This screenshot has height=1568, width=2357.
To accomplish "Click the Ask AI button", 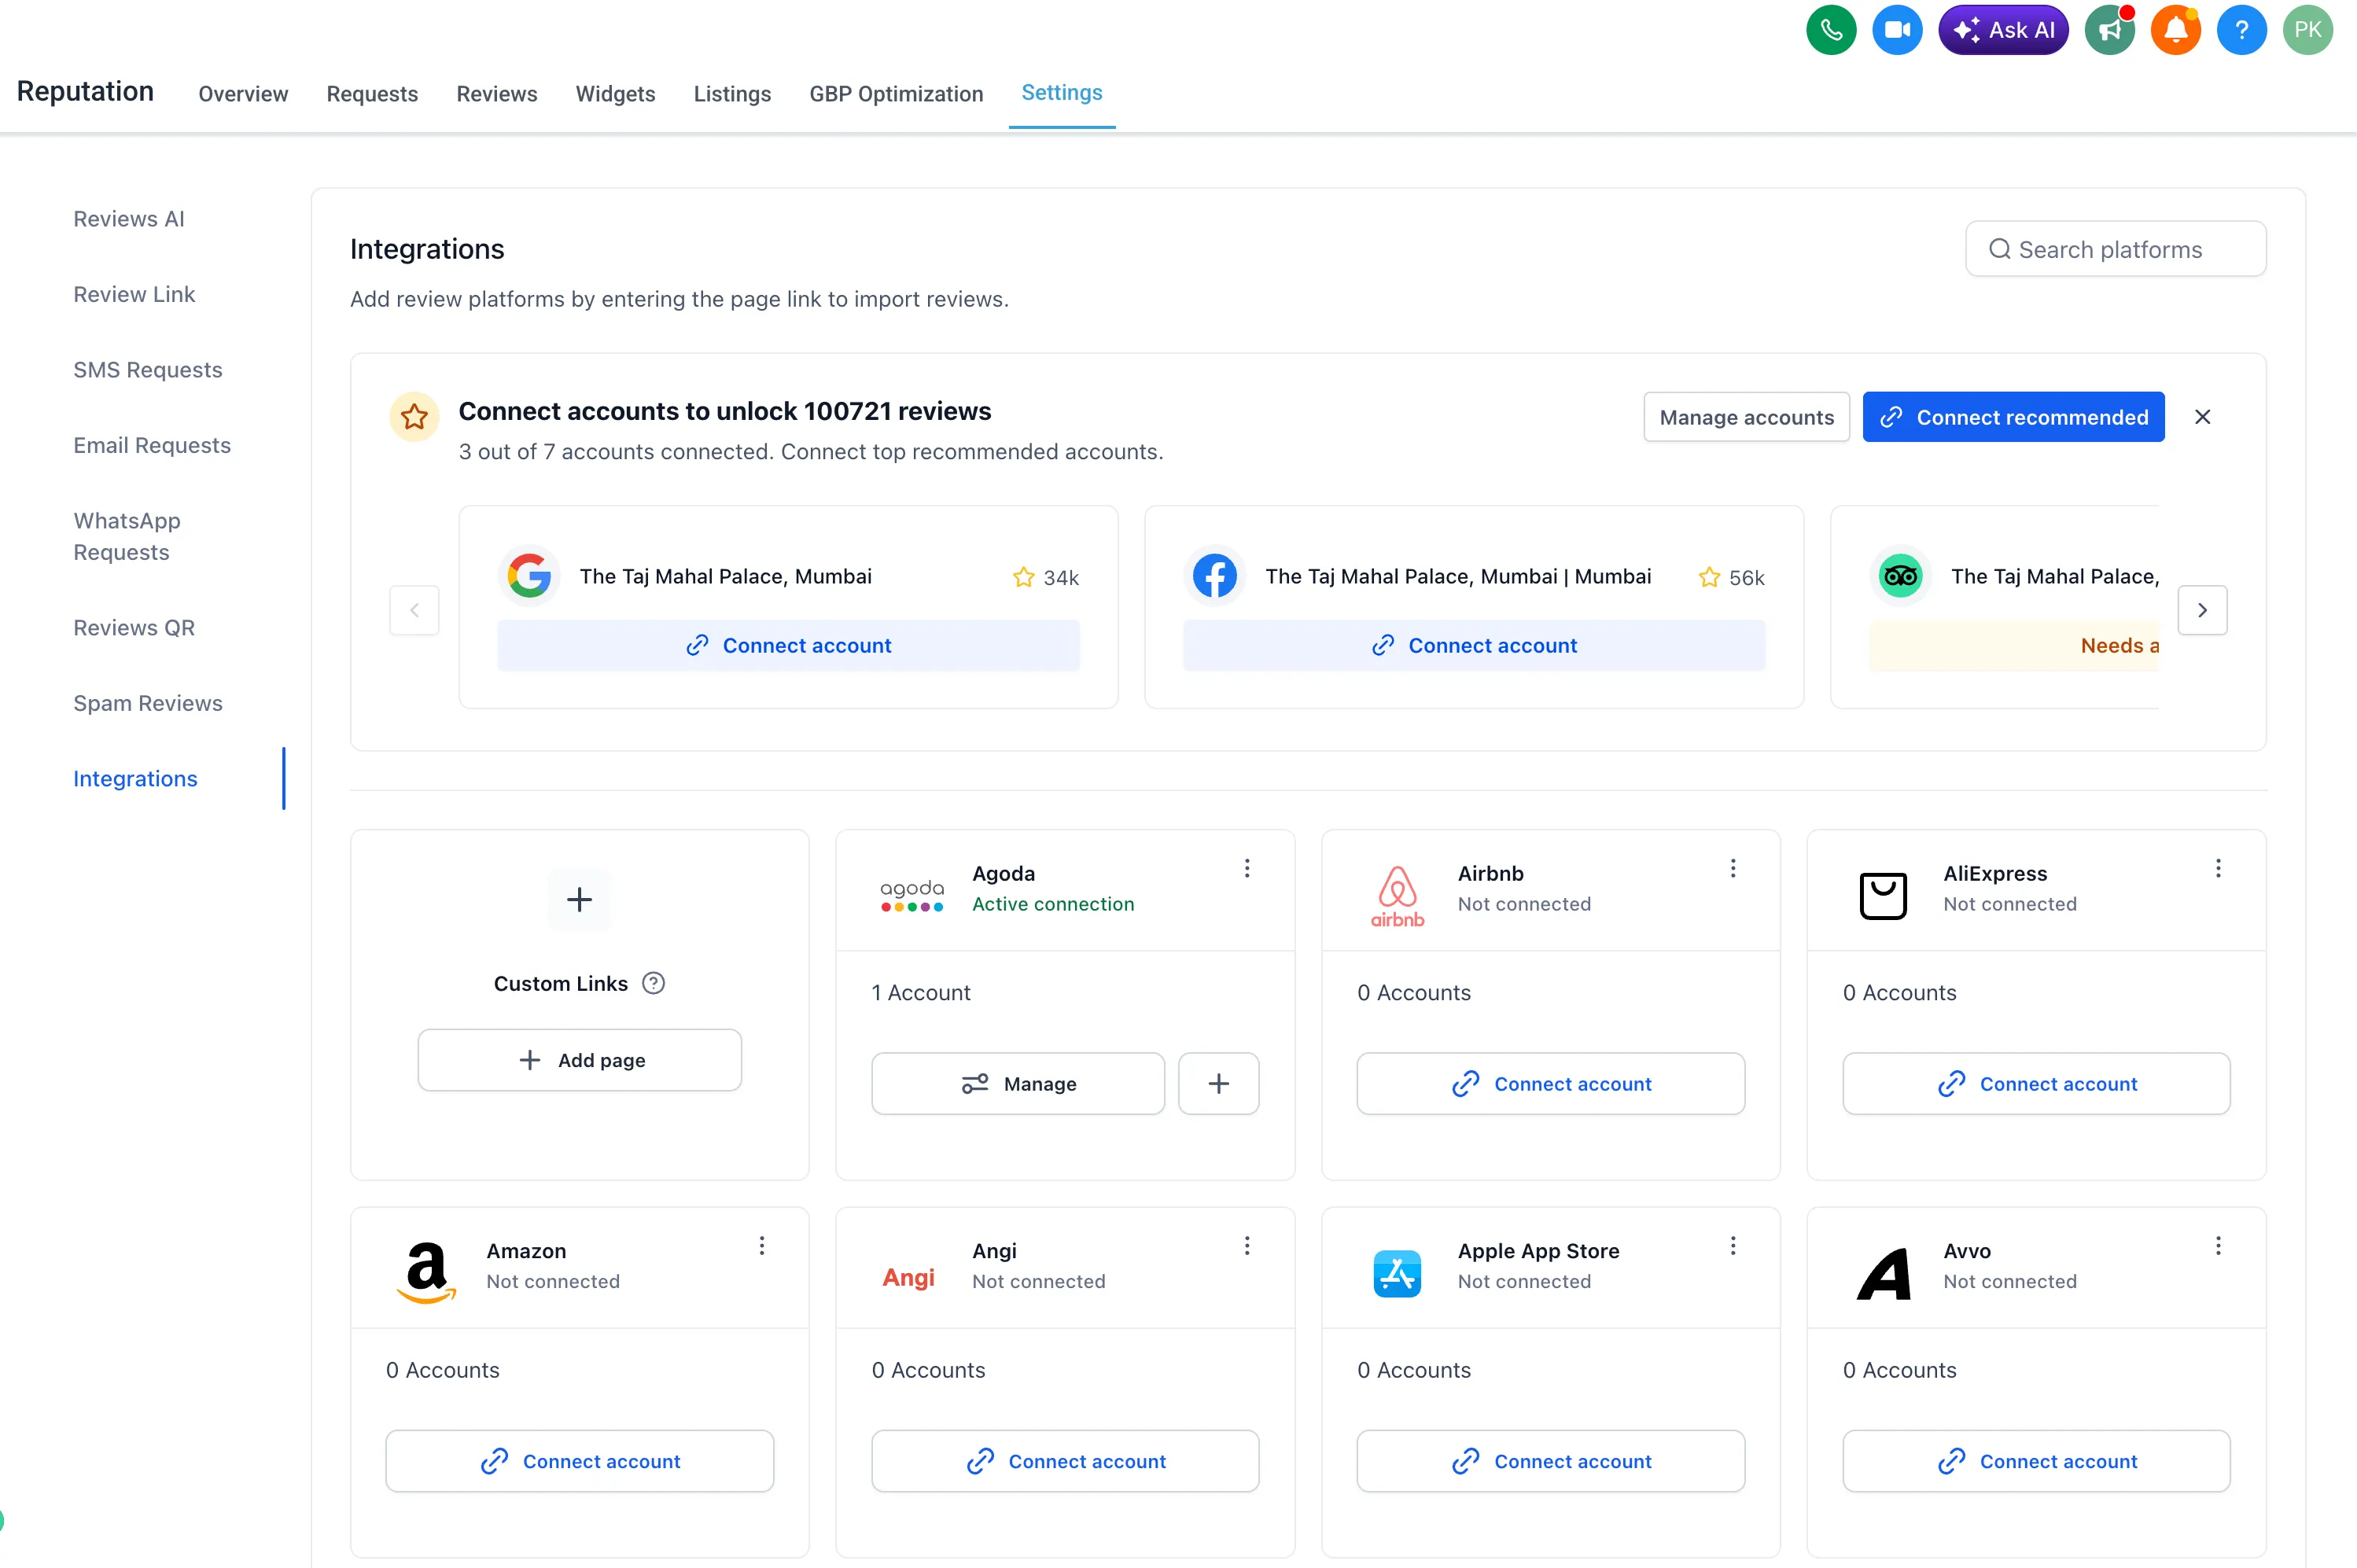I will pyautogui.click(x=2003, y=30).
